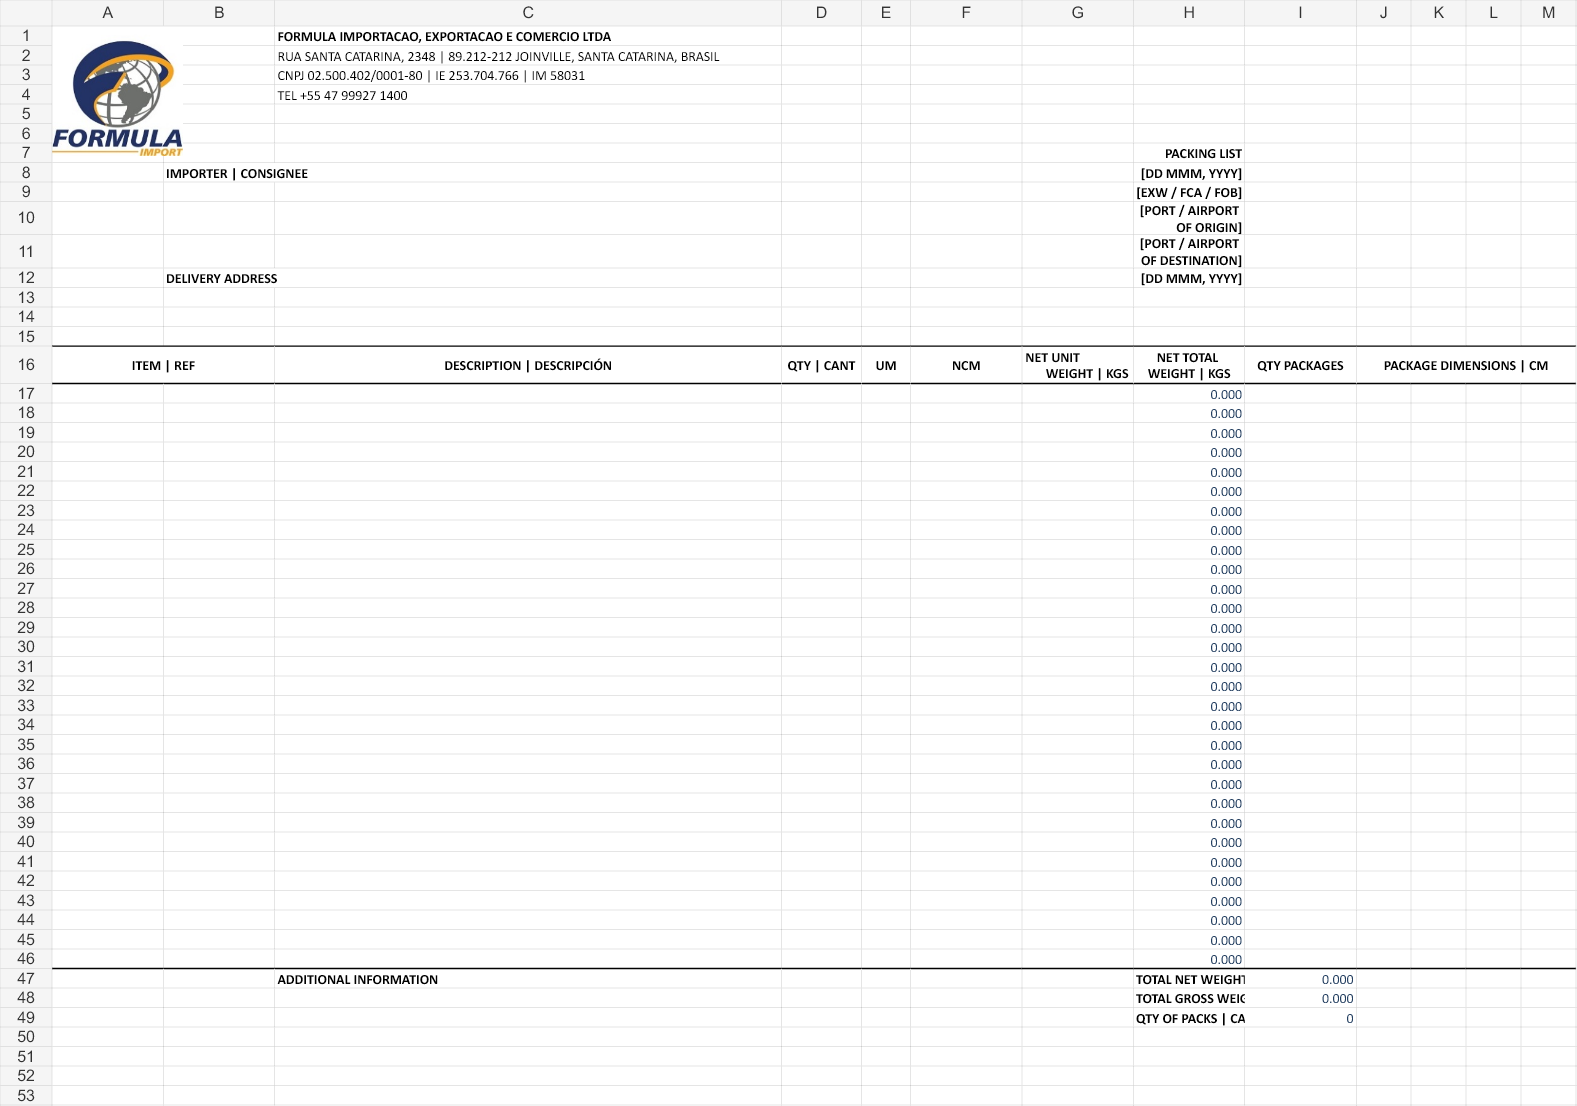Viewport: 1577px width, 1106px height.
Task: Select the row 47 header
Action: (x=26, y=979)
